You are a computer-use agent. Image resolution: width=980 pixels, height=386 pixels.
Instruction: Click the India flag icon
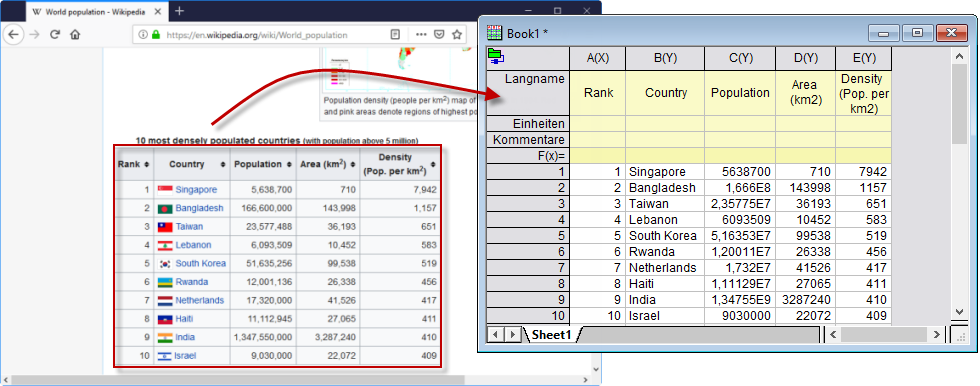[x=165, y=337]
